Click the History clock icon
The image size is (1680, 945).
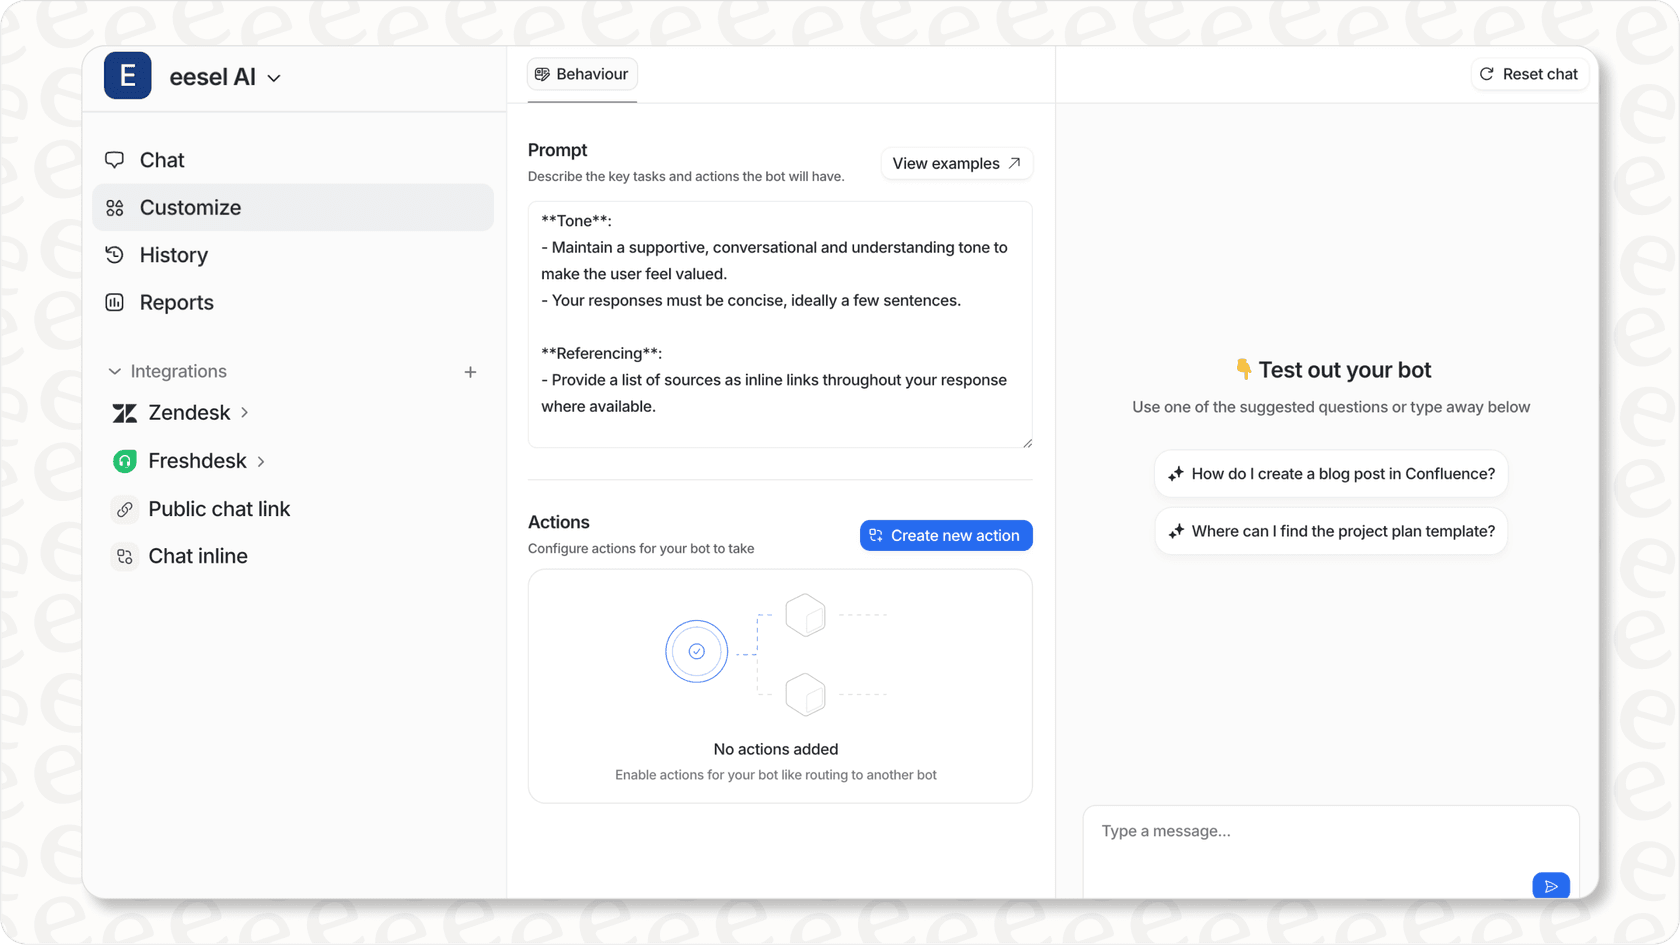coord(115,255)
